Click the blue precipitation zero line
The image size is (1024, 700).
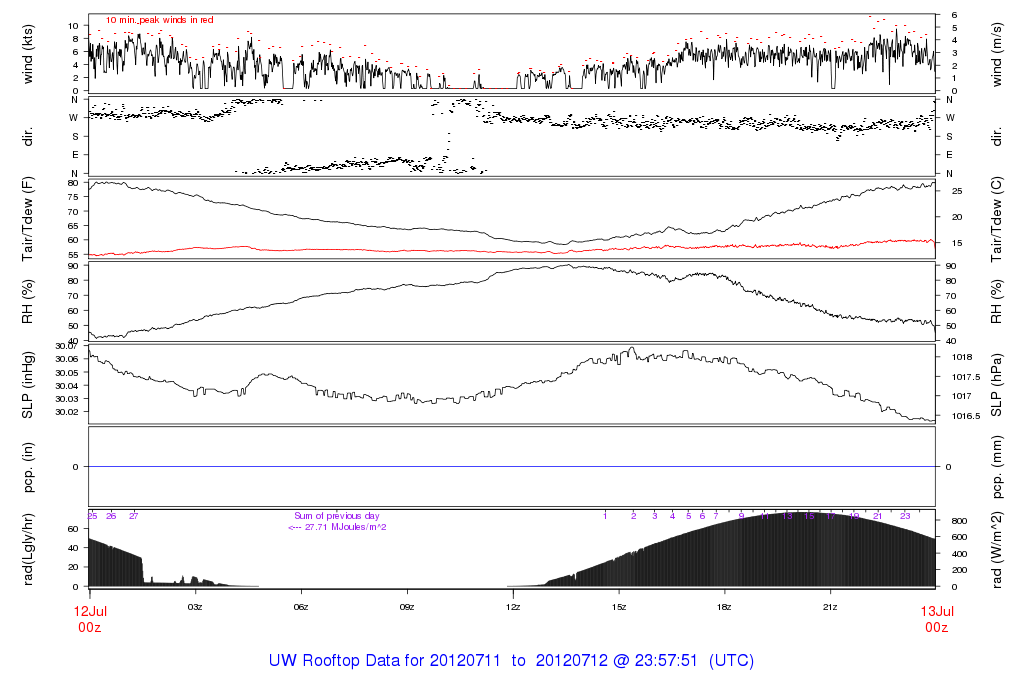[512, 467]
